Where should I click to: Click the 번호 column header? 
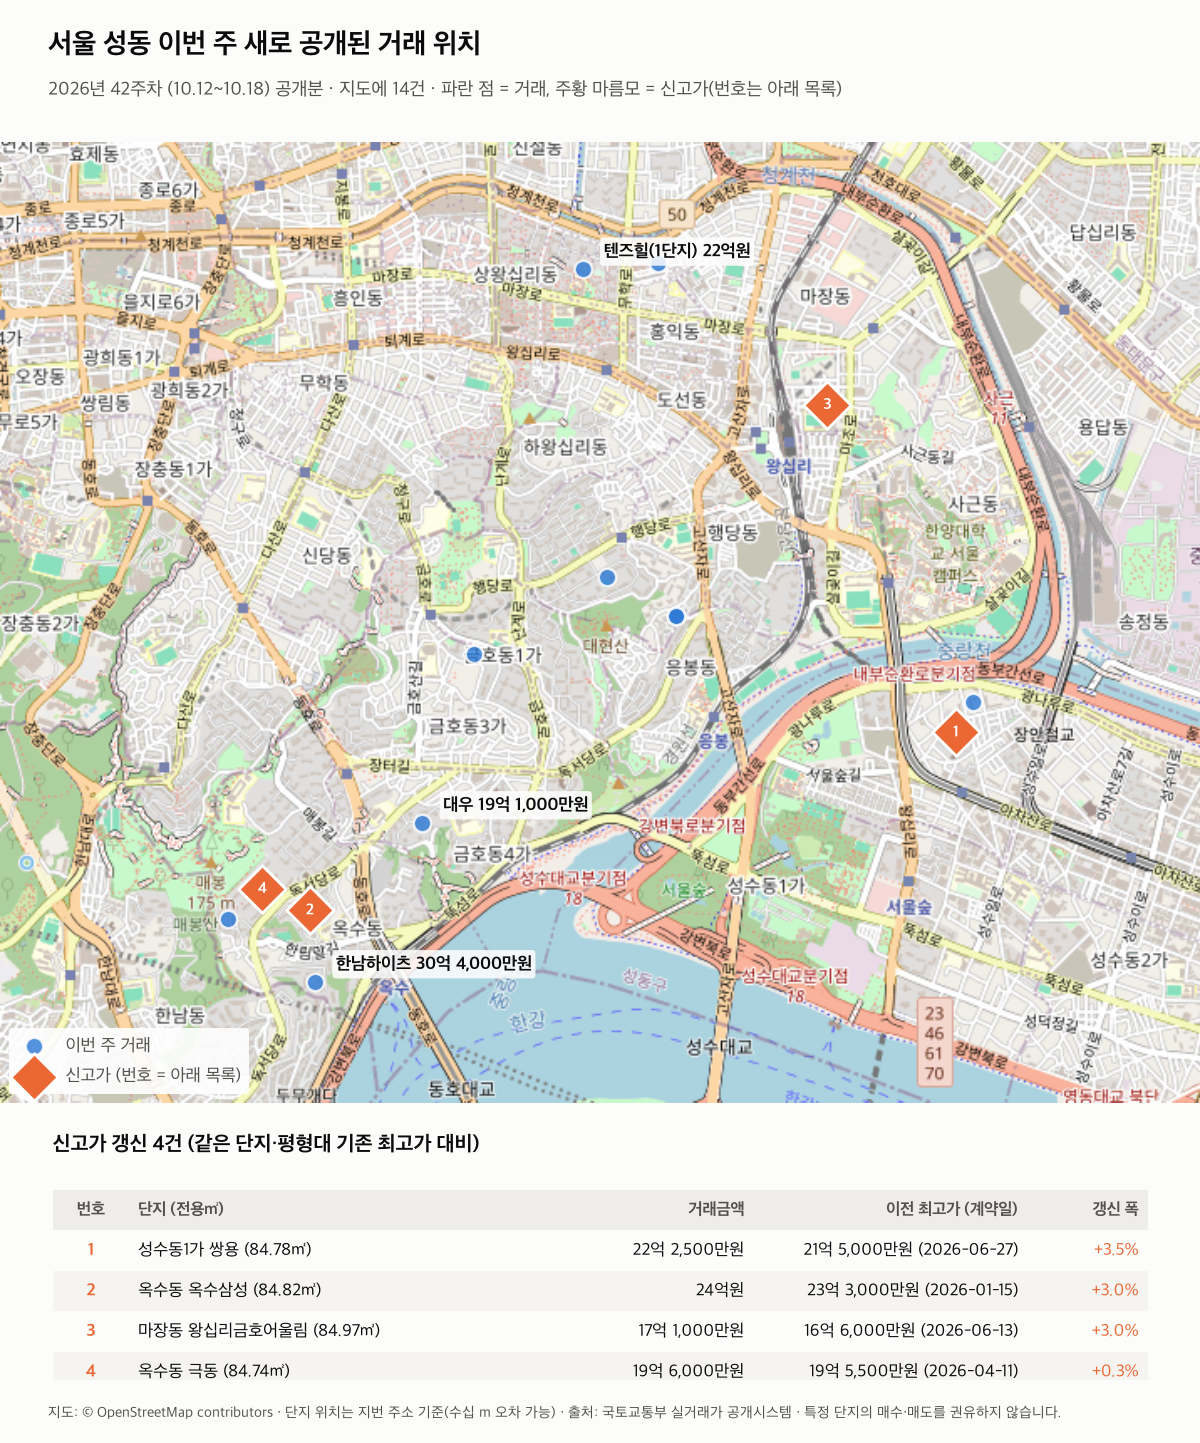click(x=91, y=1209)
